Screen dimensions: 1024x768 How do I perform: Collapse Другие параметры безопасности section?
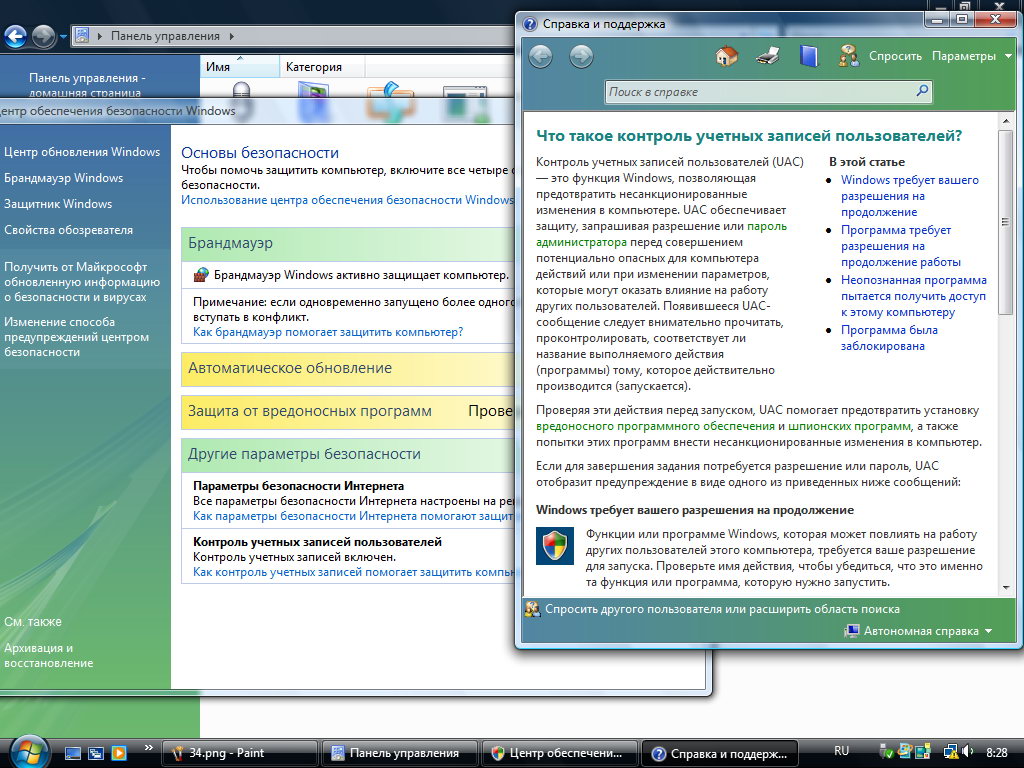pyautogui.click(x=348, y=455)
